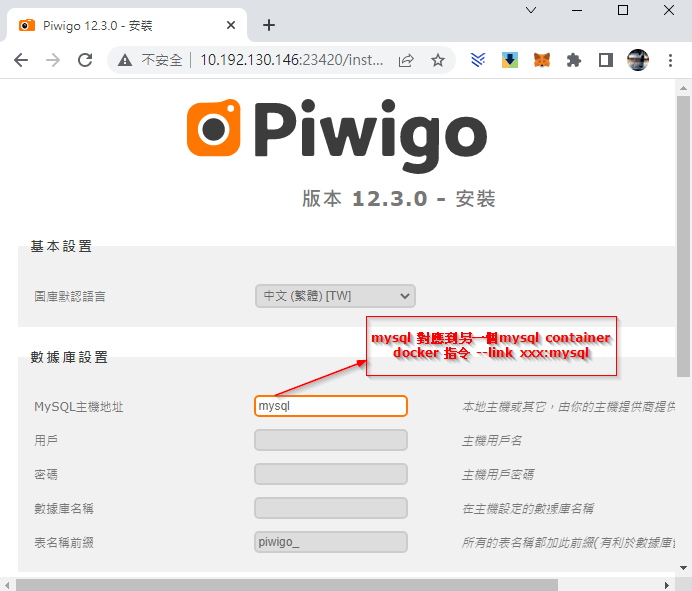Click the 主機用戶密碼 hint text
Image resolution: width=692 pixels, height=591 pixels.
point(498,474)
